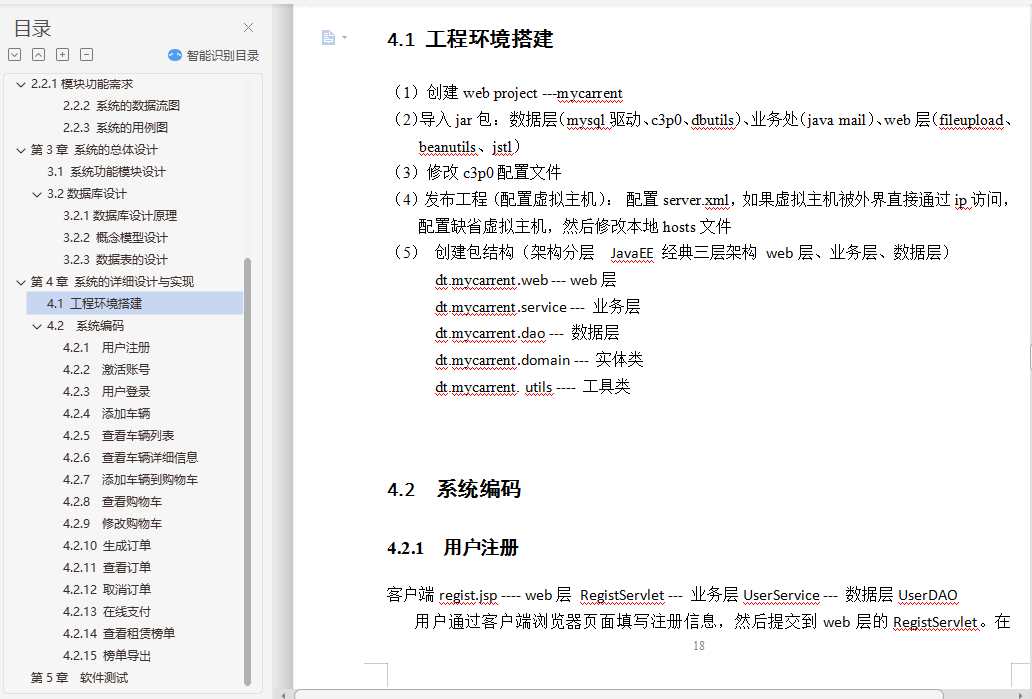Image resolution: width=1032 pixels, height=699 pixels.
Task: Collapse the 2.2.1 模块功能需求 node
Action: (21, 84)
